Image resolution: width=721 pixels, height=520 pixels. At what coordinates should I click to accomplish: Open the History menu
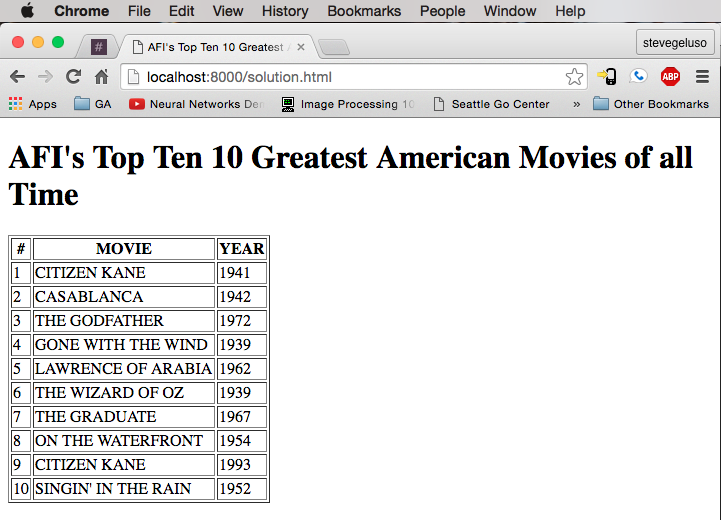285,11
